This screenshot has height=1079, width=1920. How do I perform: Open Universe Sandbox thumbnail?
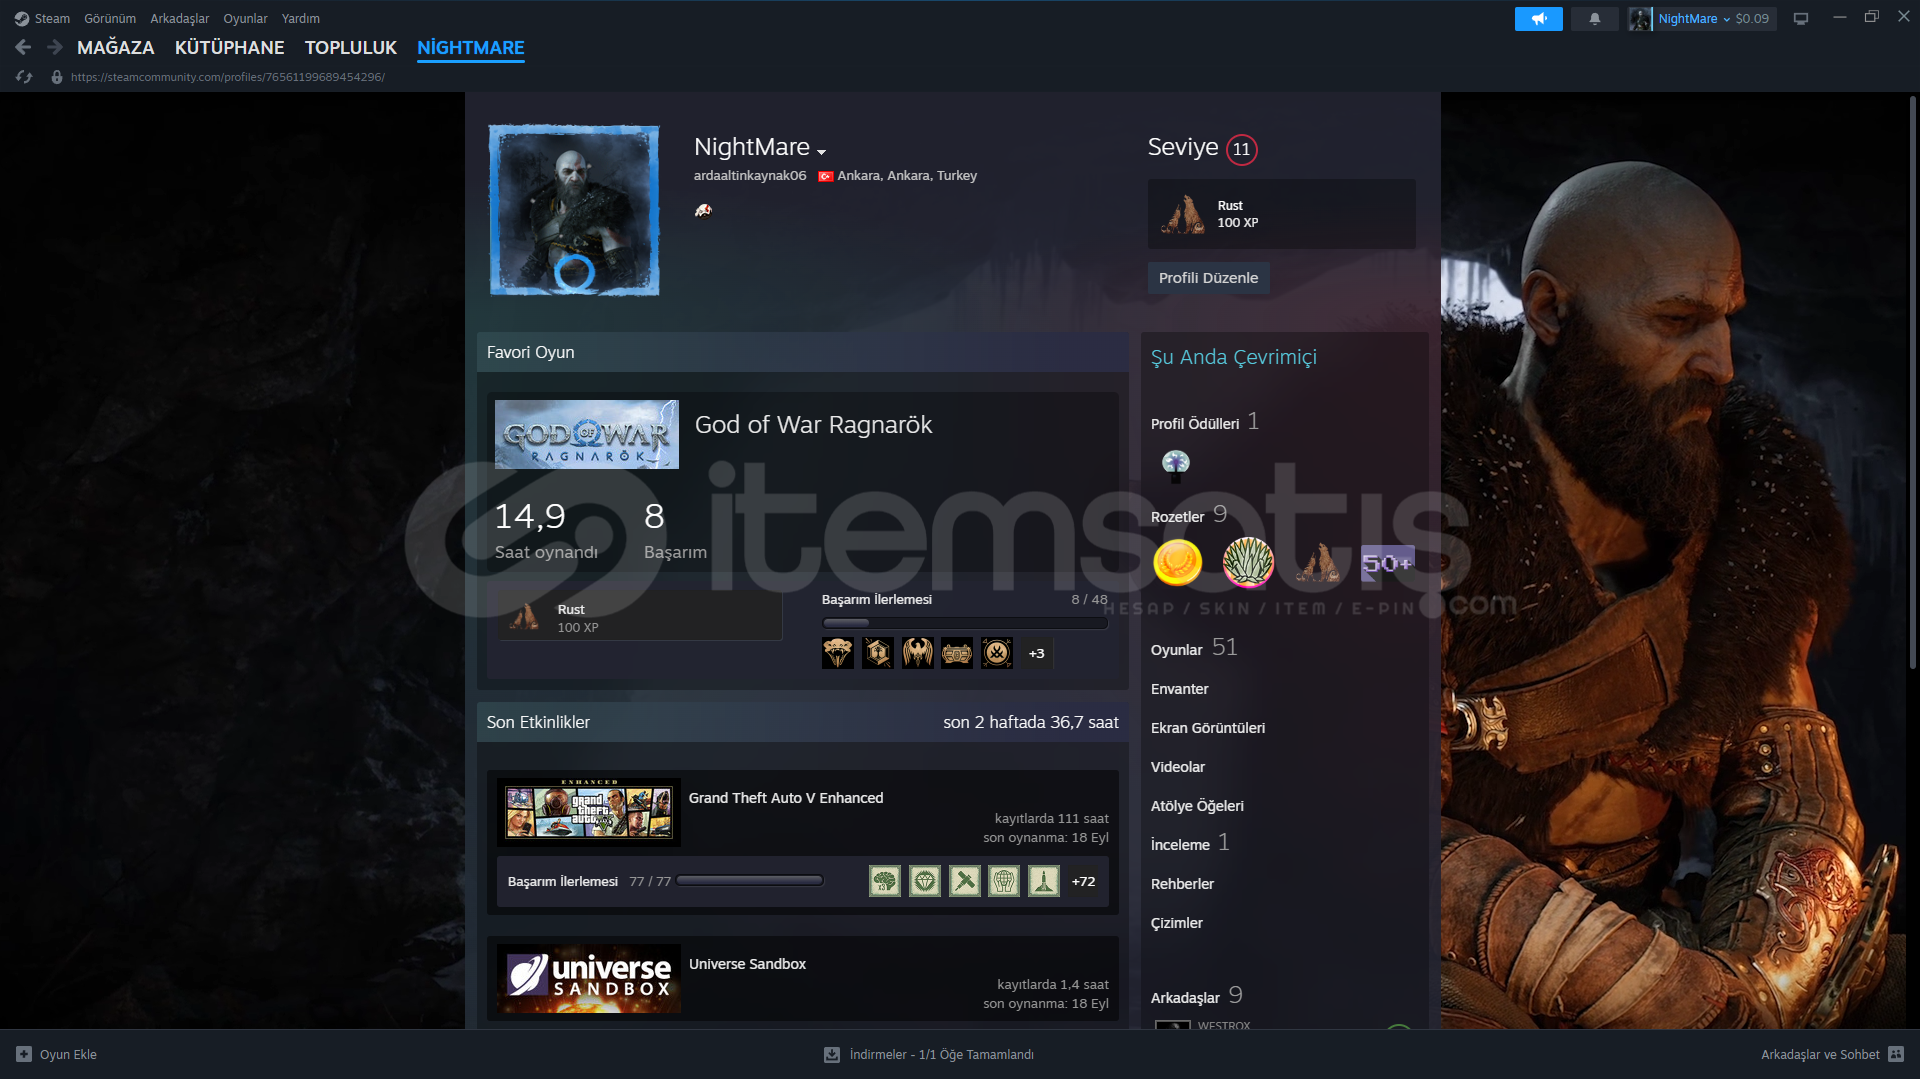589,978
